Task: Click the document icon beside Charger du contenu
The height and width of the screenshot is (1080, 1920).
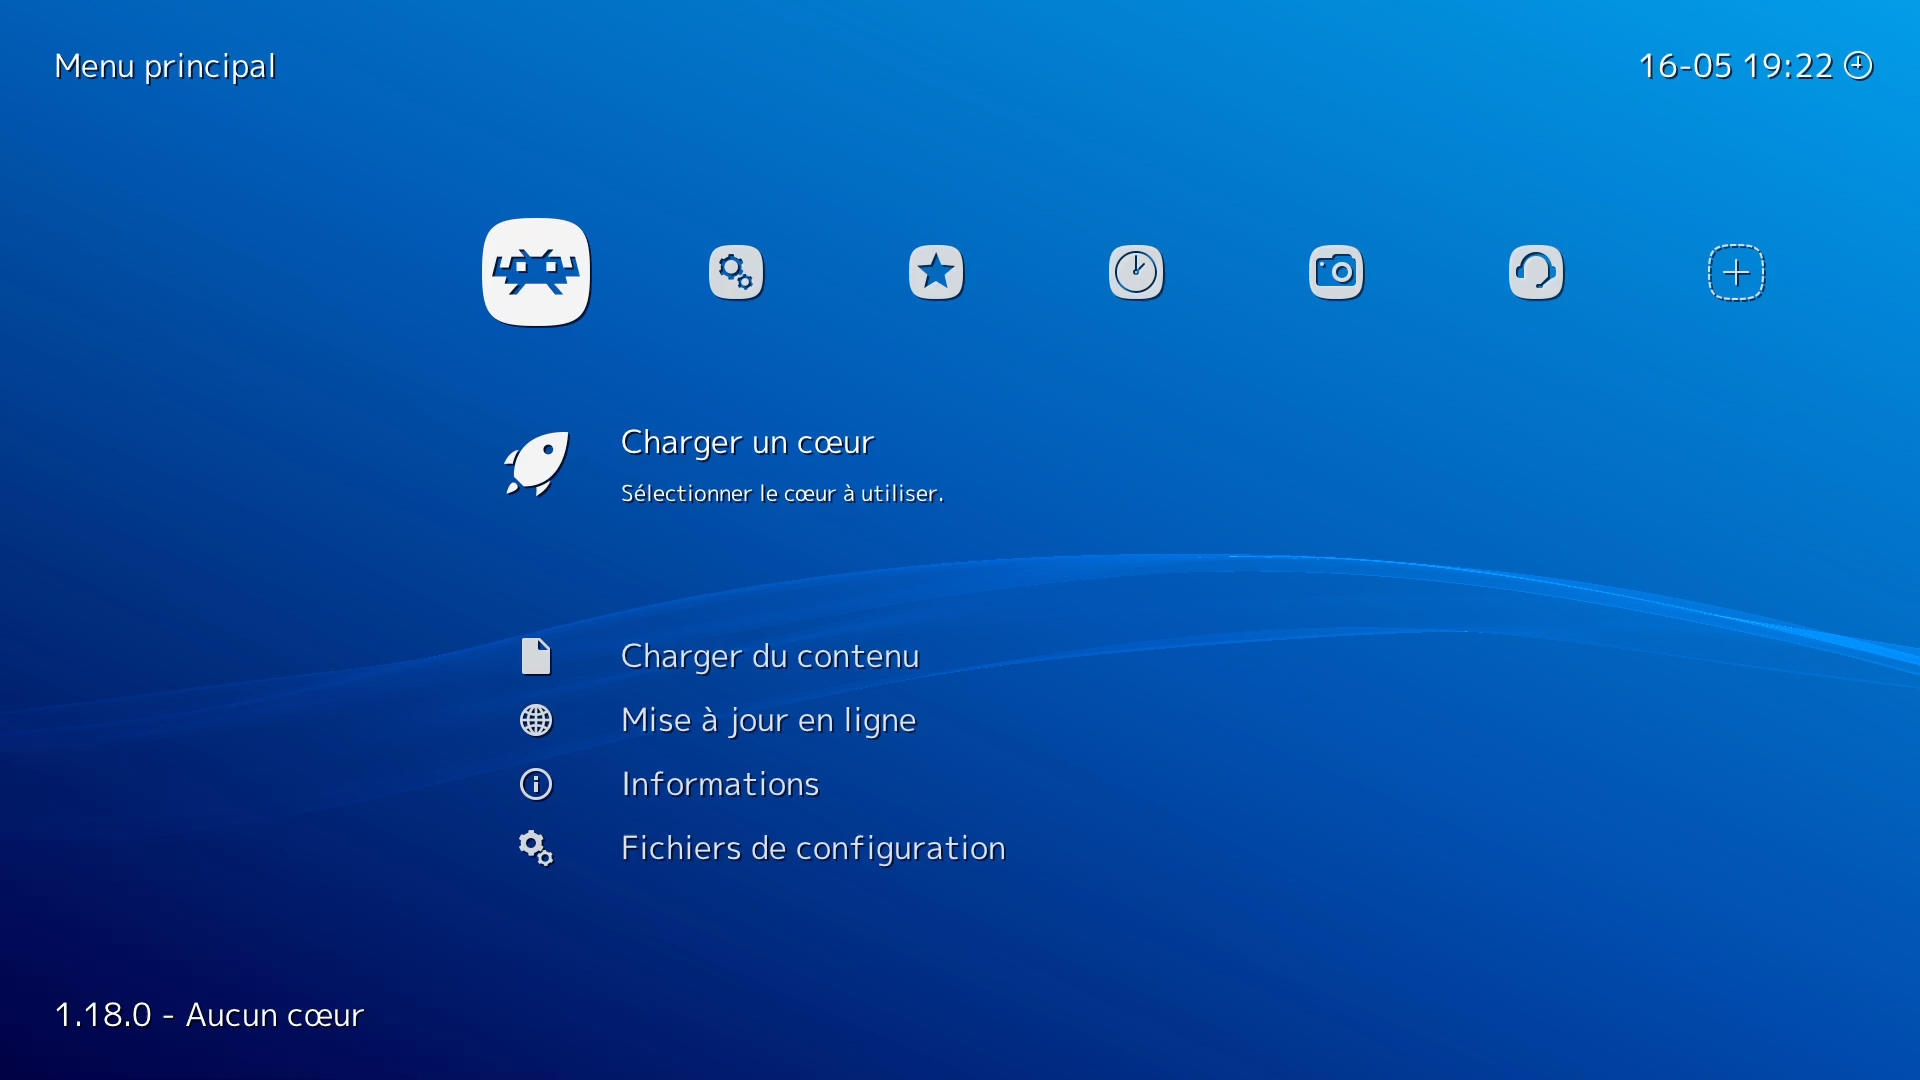Action: (x=536, y=655)
